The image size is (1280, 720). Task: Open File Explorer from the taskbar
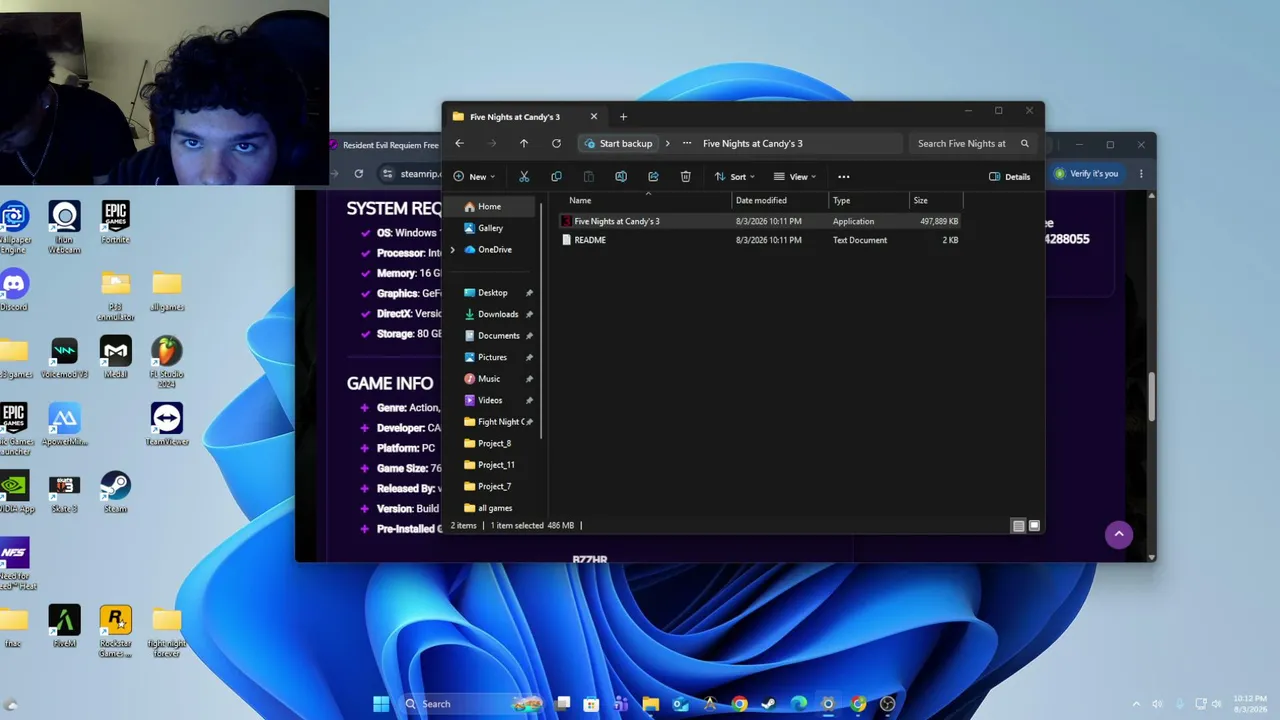tap(651, 704)
